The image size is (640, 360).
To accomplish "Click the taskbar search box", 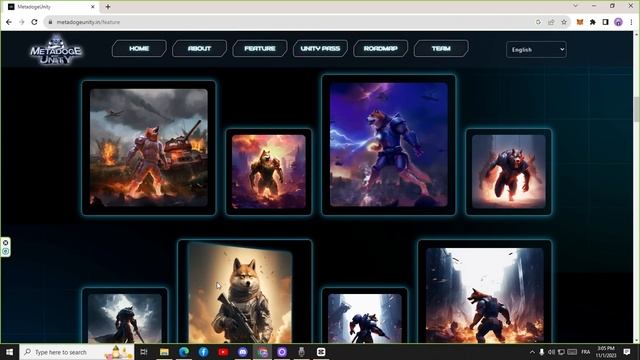I will click(77, 352).
